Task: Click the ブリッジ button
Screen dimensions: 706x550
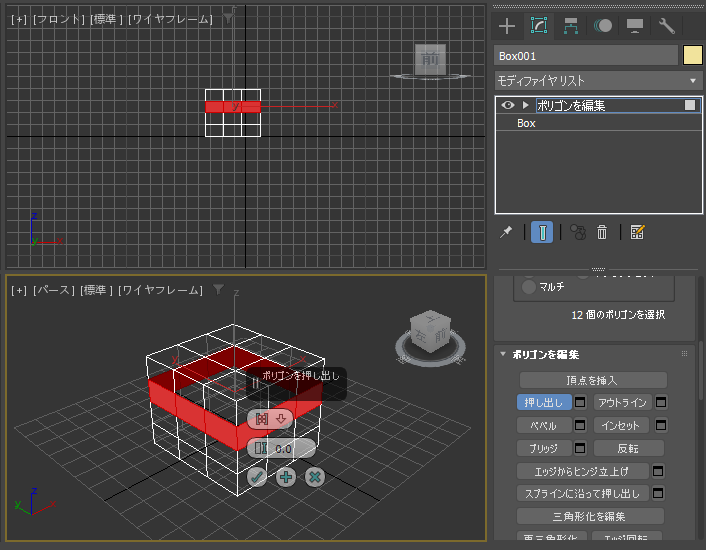Action: [544, 448]
